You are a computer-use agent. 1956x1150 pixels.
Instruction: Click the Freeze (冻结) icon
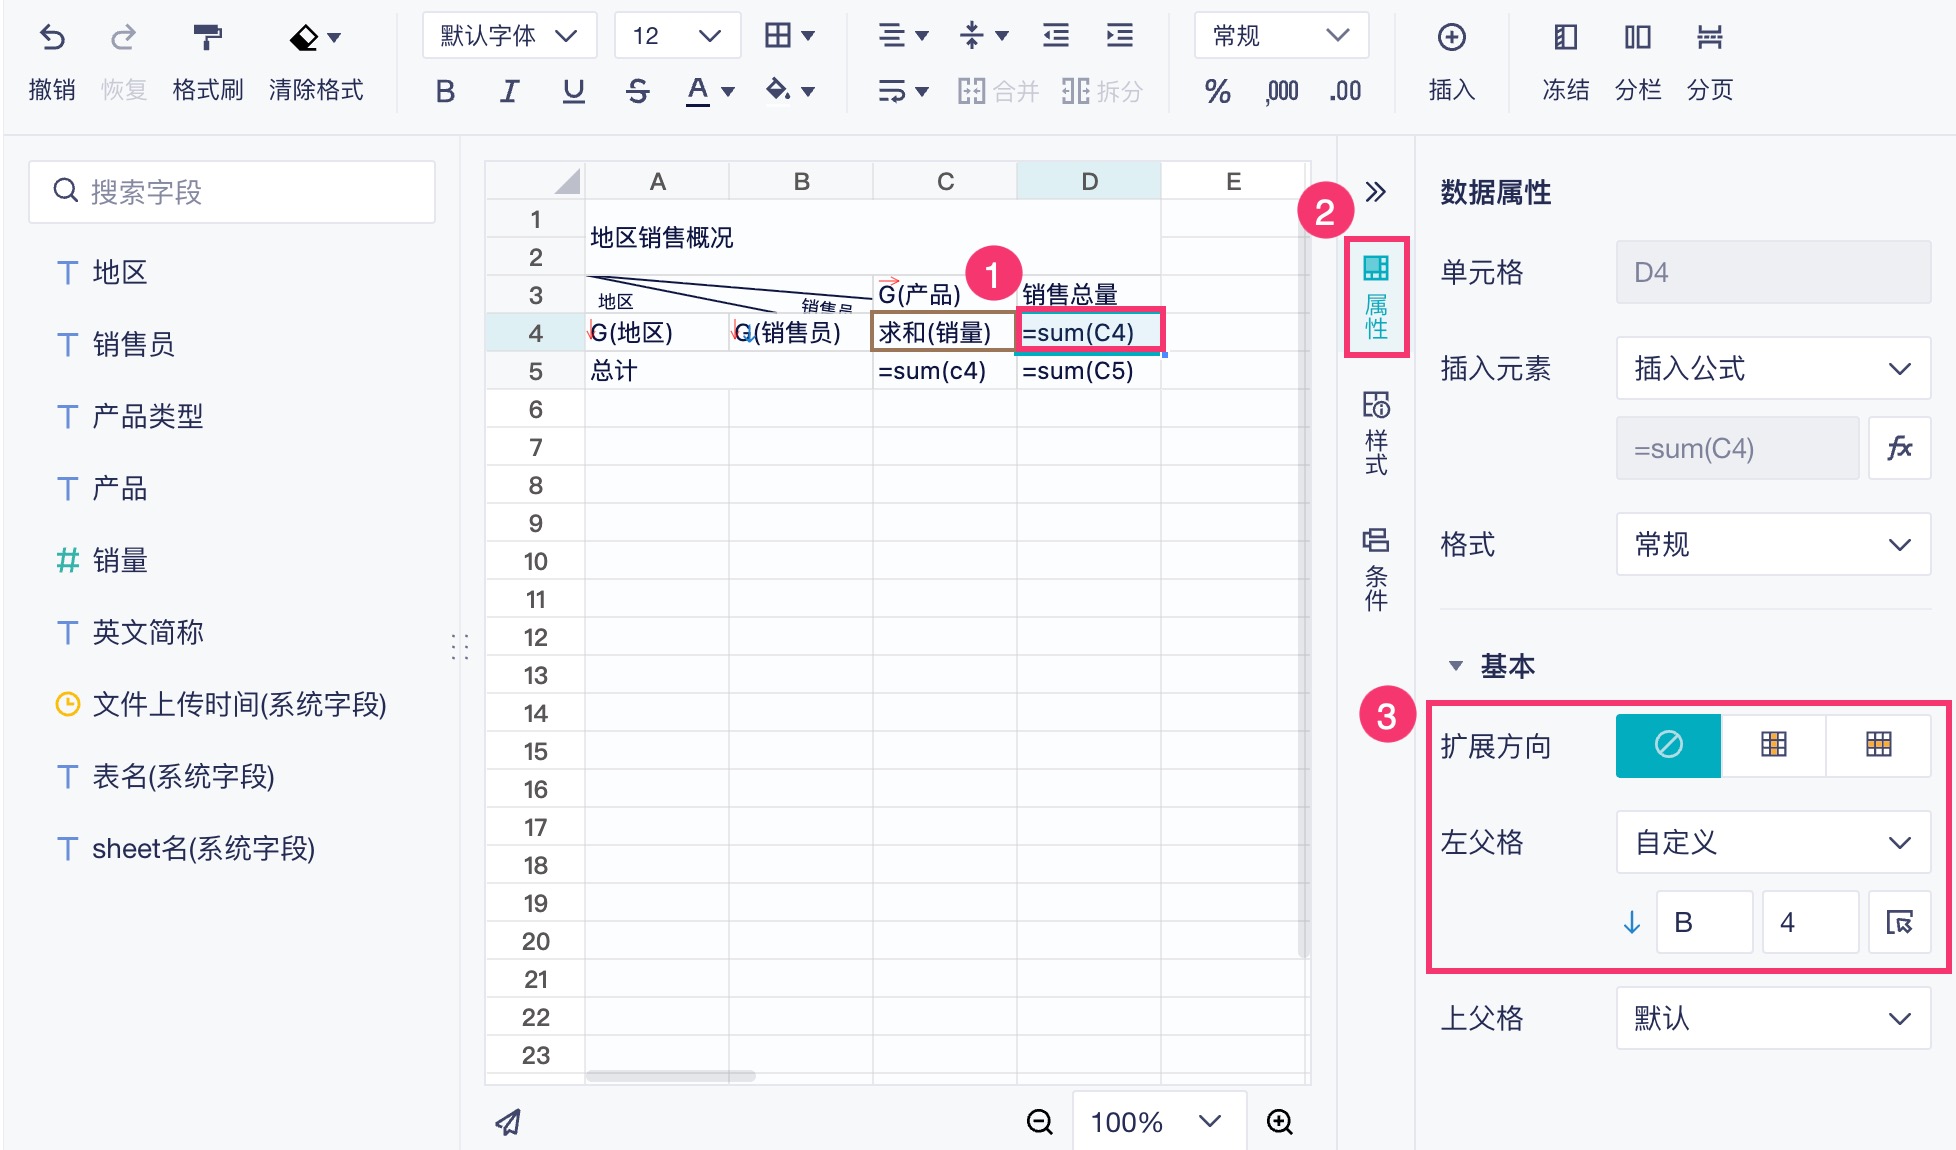[x=1565, y=38]
